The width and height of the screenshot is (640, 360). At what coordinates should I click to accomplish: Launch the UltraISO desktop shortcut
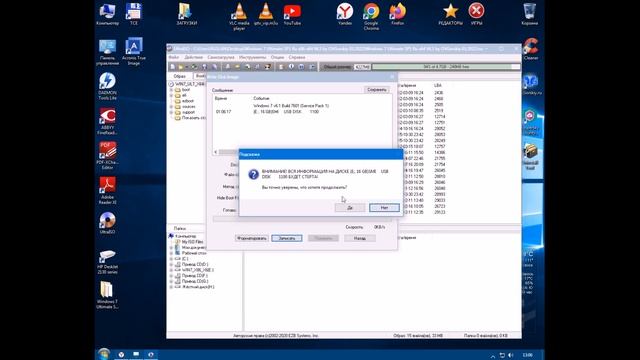click(x=107, y=223)
